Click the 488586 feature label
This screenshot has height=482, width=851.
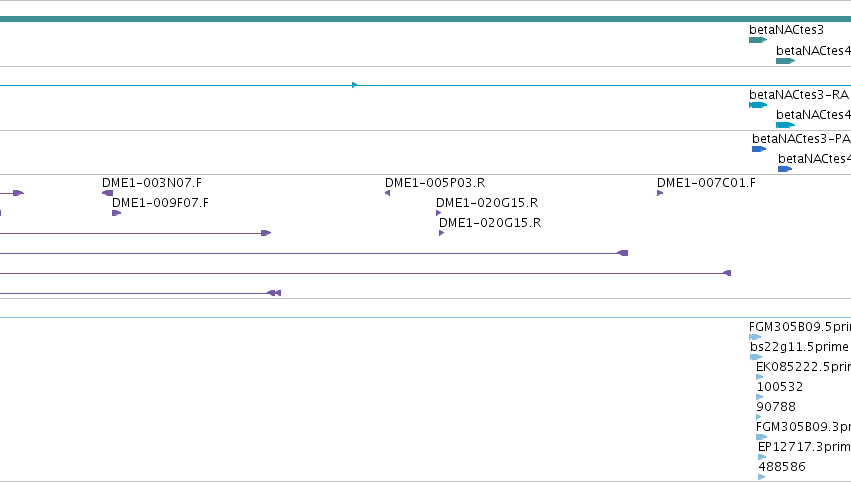782,467
